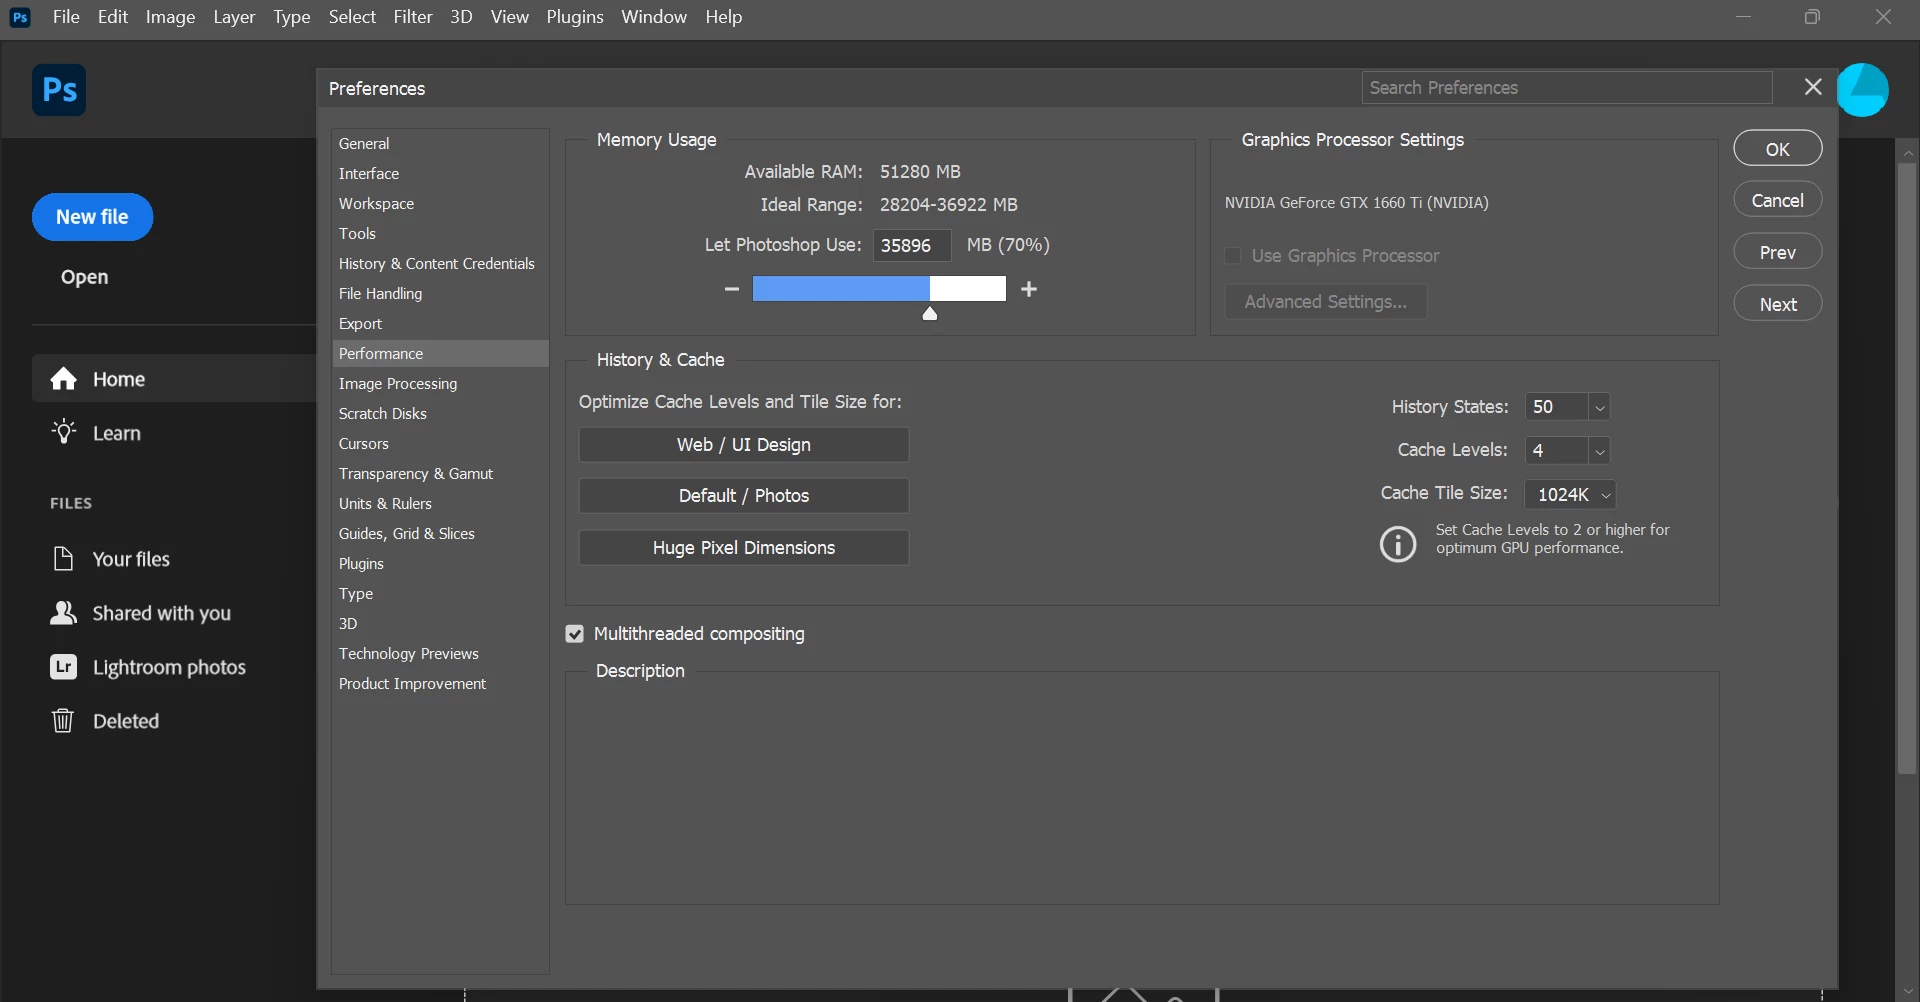The height and width of the screenshot is (1002, 1920).
Task: Click the right vertical scrollbar
Action: pyautogui.click(x=1907, y=468)
